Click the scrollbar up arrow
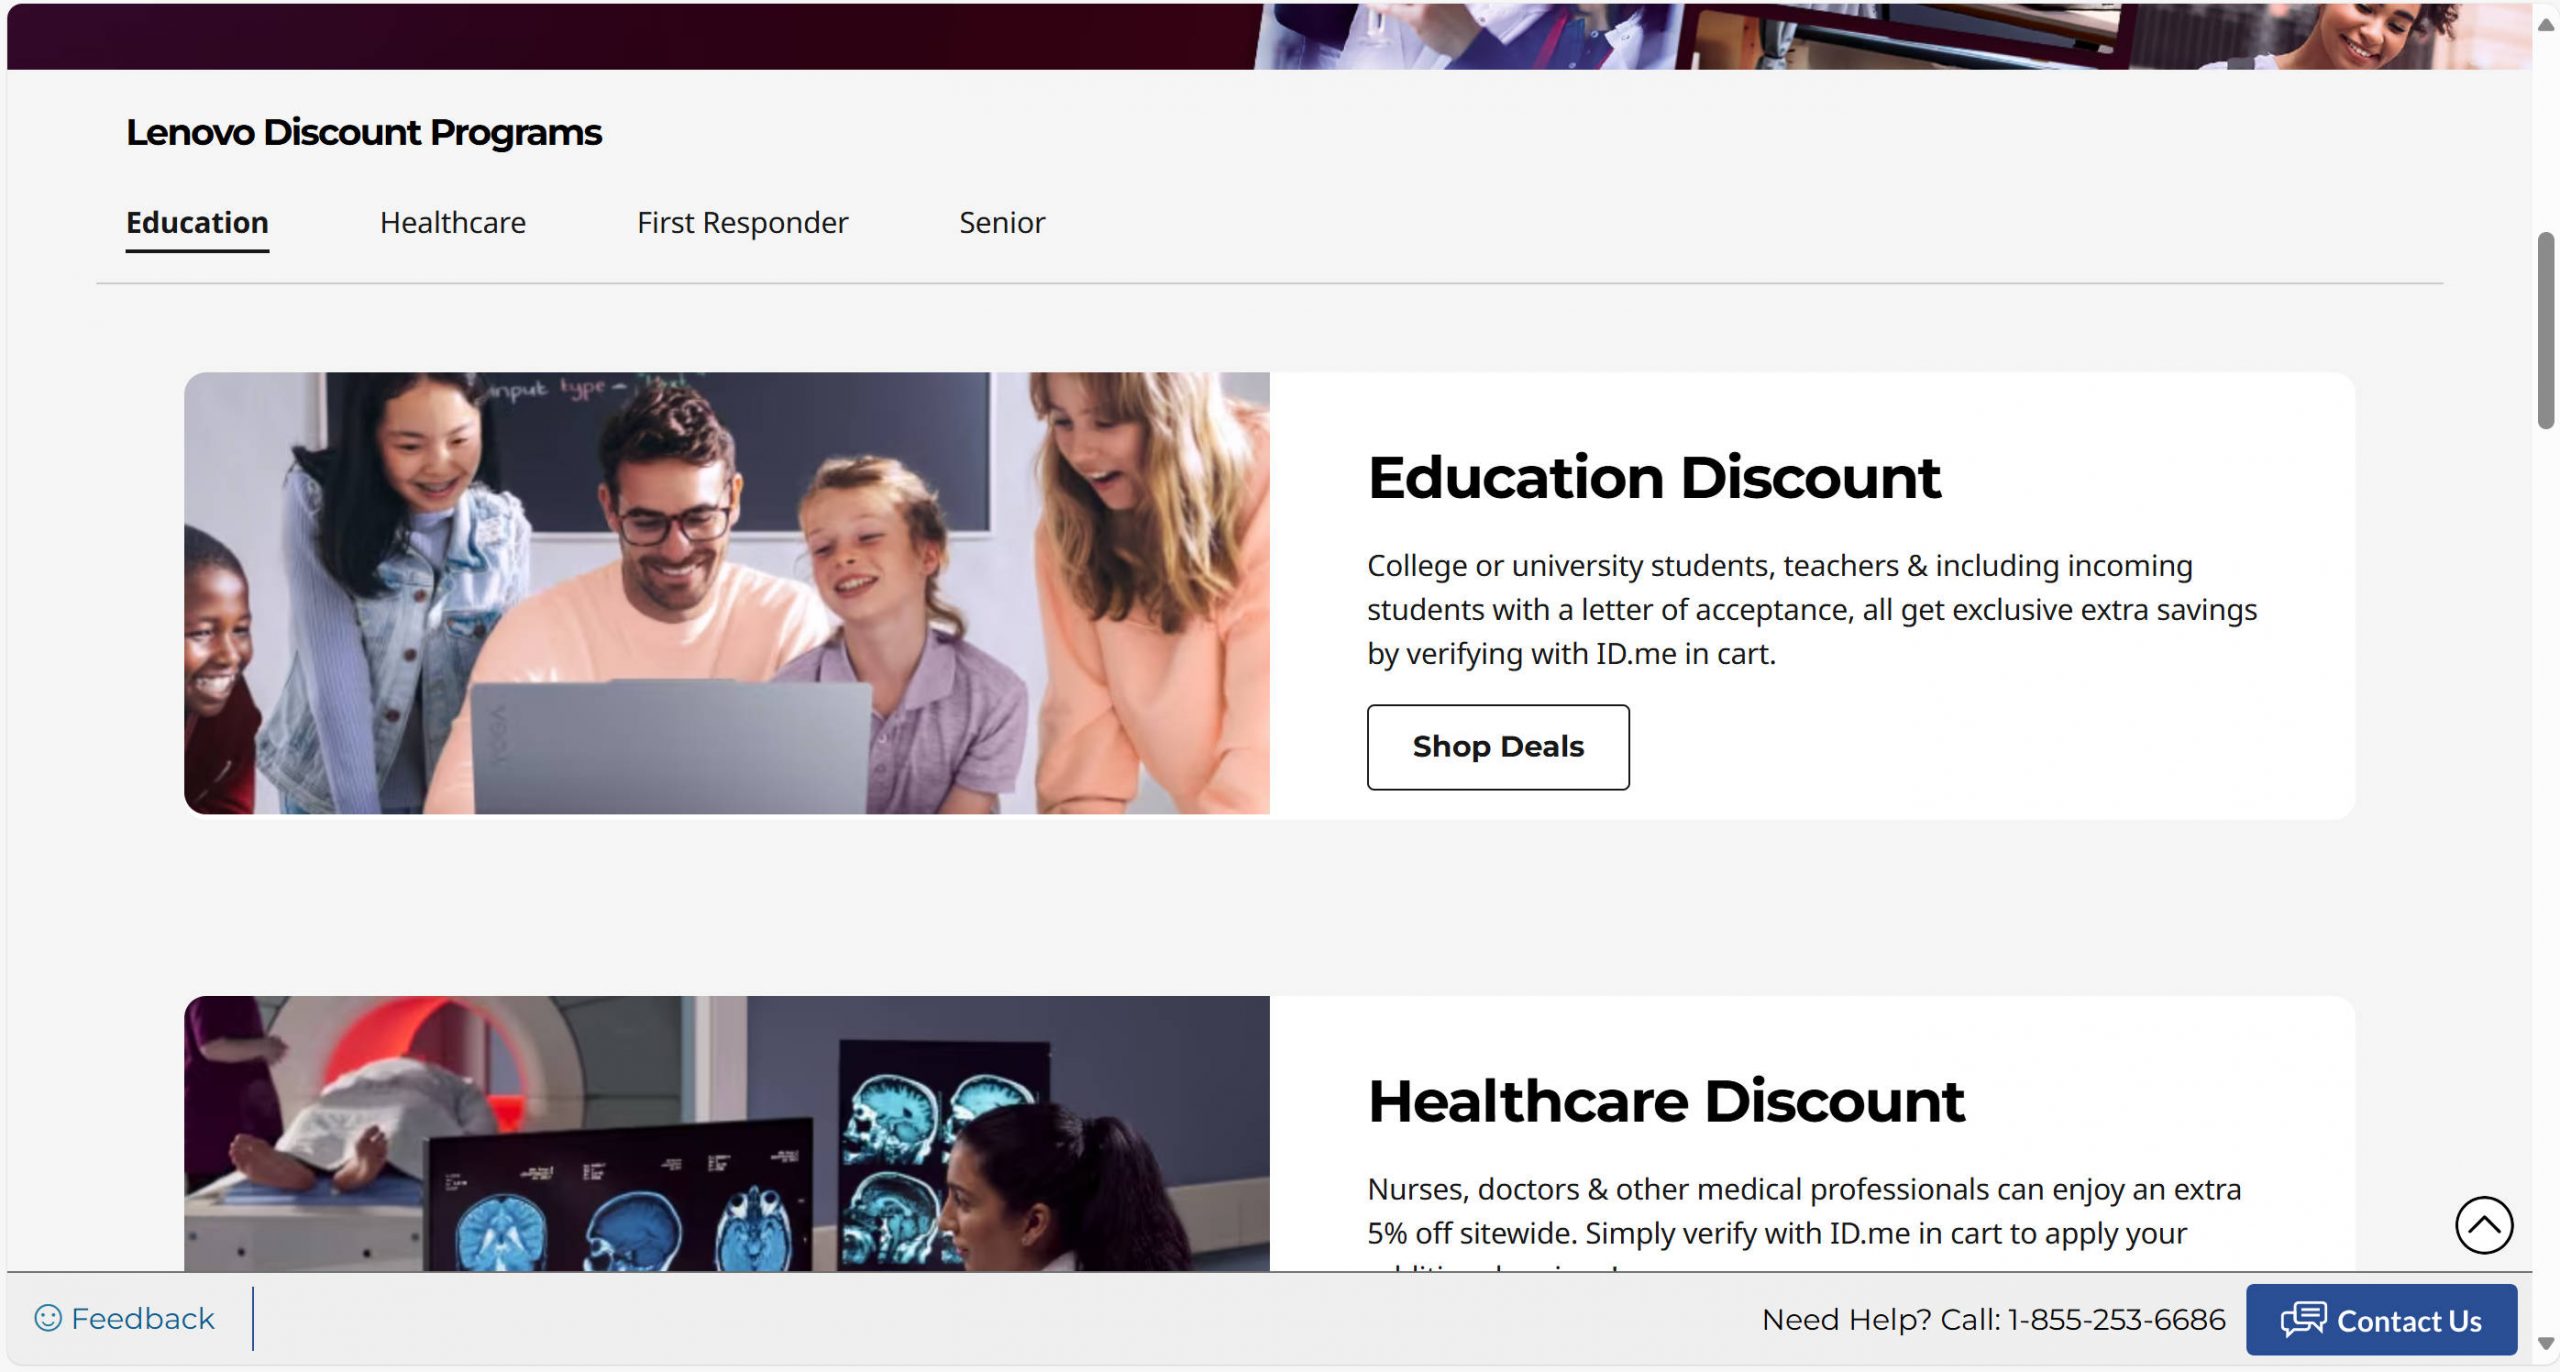2560x1372 pixels. click(x=2546, y=24)
